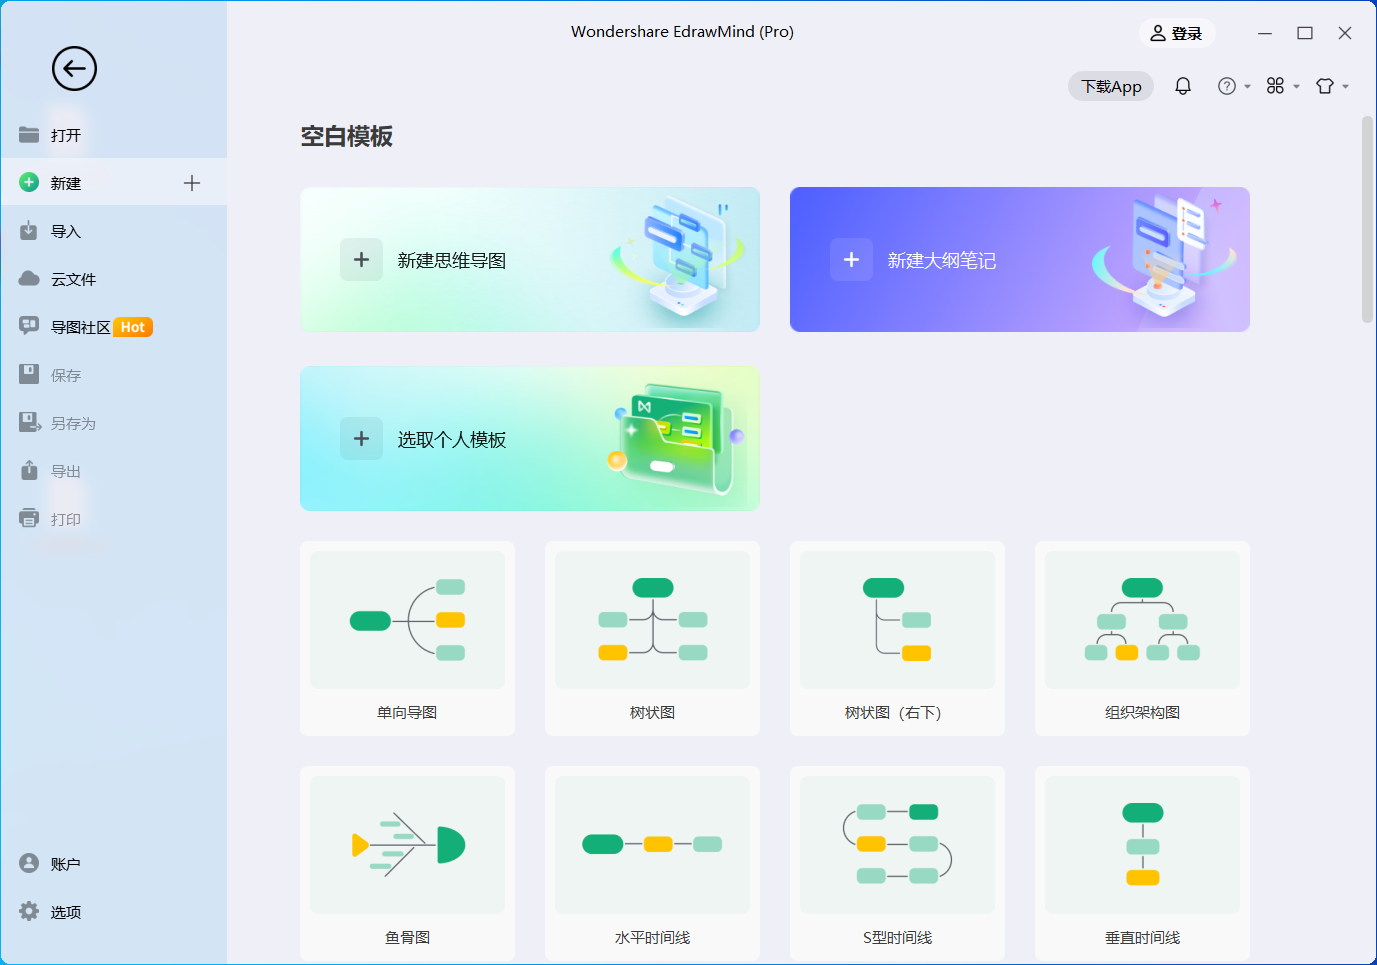Create an outline note via 新建大纲笔记
1377x965 pixels.
[1020, 260]
